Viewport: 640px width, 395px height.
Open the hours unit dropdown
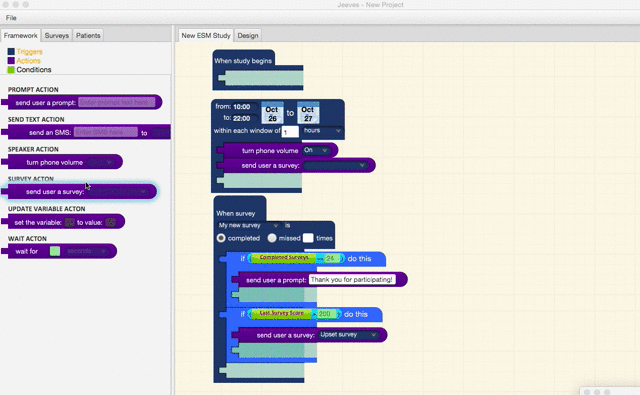click(322, 131)
